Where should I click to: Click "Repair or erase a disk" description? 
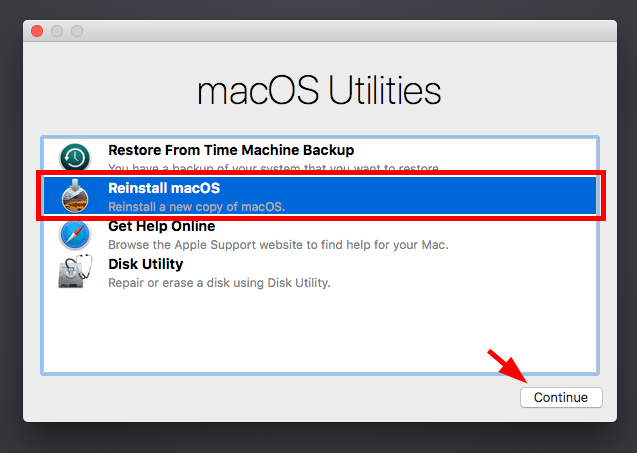[x=219, y=283]
